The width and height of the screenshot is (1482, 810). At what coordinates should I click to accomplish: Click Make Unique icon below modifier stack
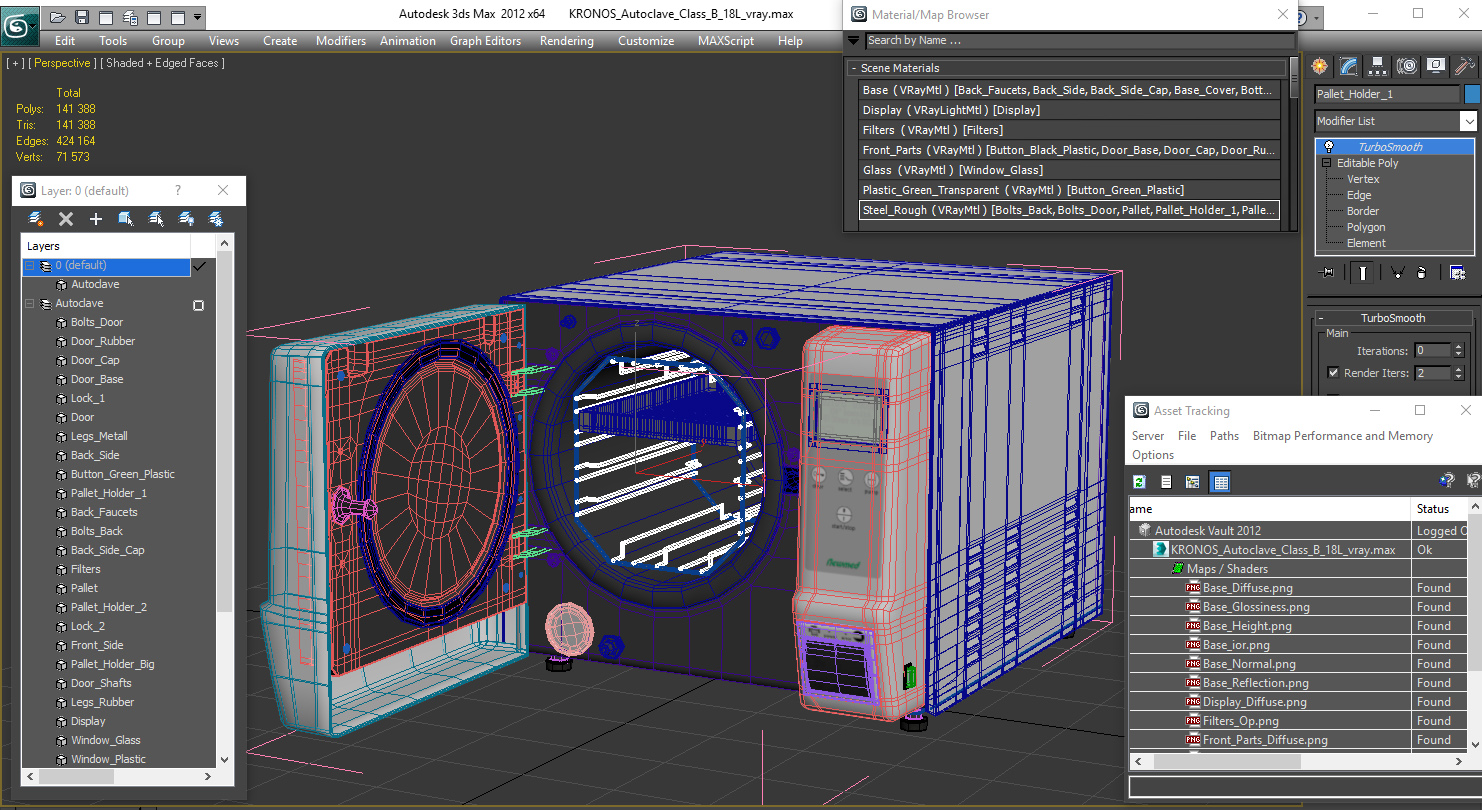click(1396, 272)
